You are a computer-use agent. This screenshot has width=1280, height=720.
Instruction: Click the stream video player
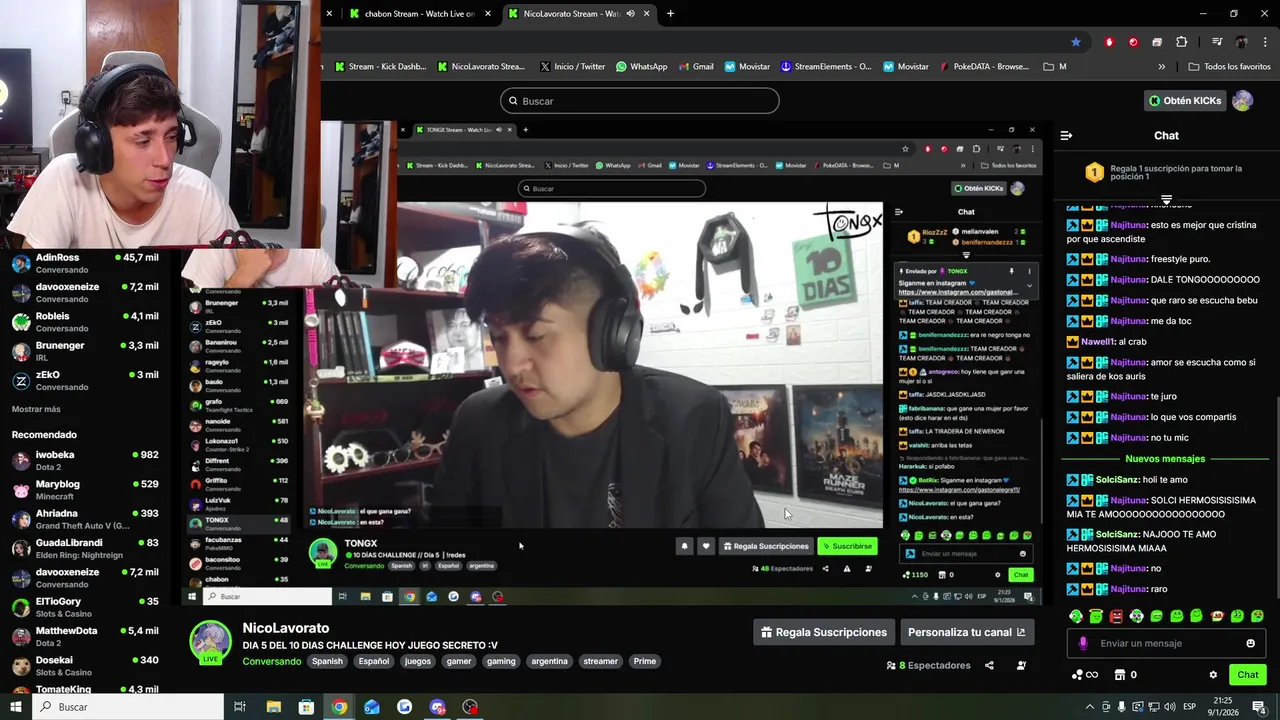point(611,363)
